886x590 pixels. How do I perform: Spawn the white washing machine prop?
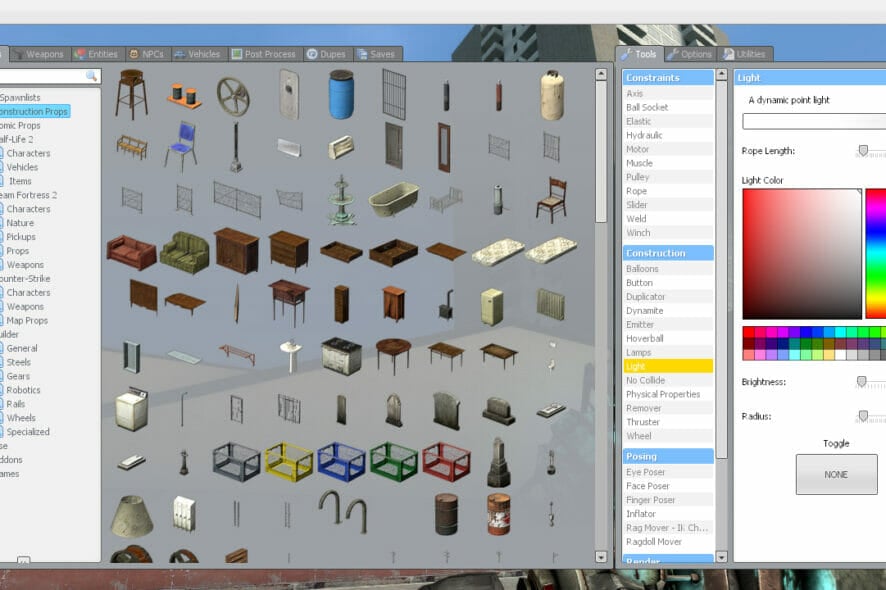(x=132, y=409)
